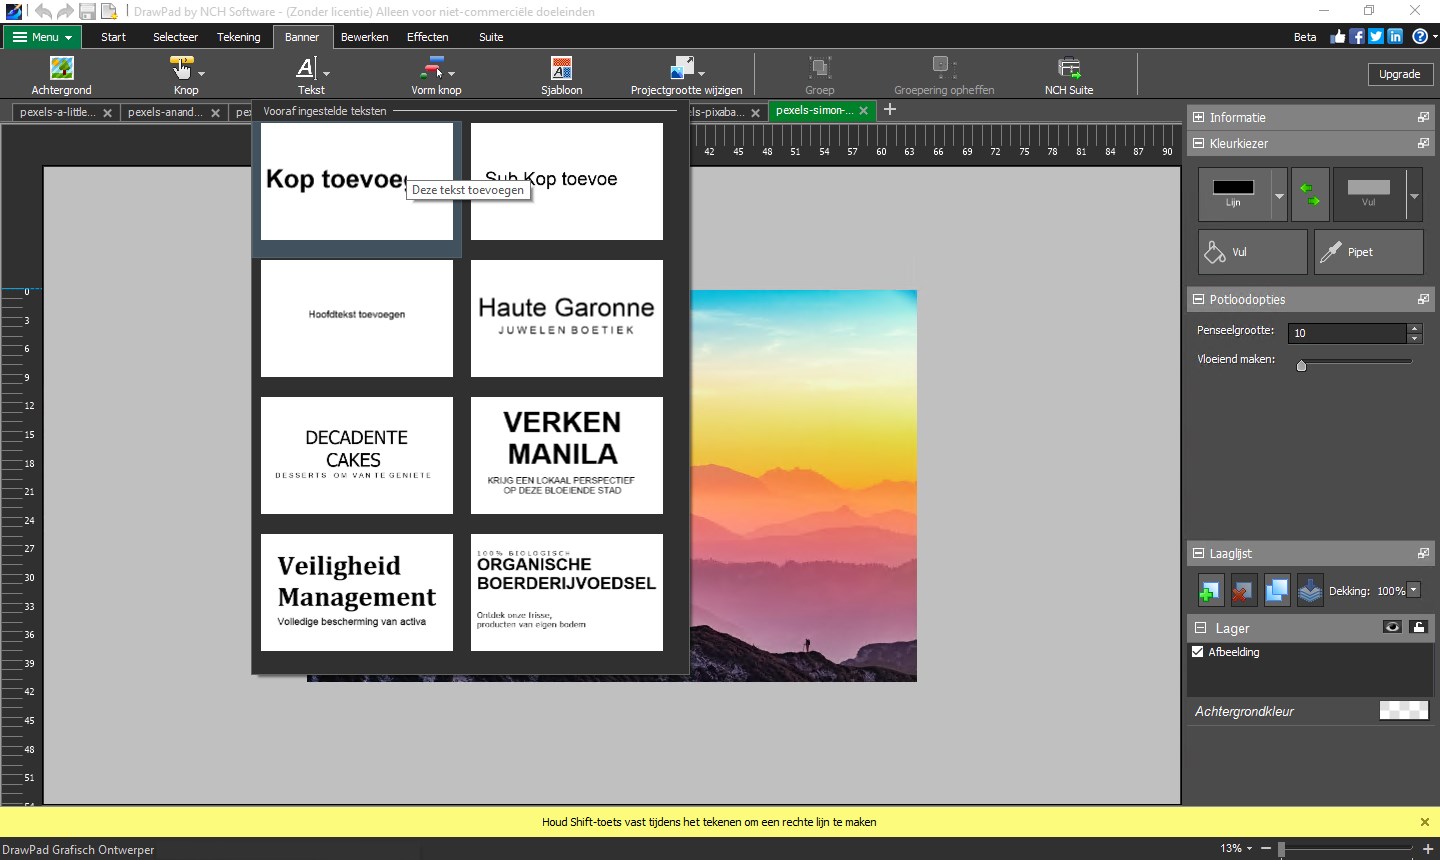This screenshot has width=1440, height=860.
Task: Add a new layer in Laaglijst
Action: tap(1210, 591)
